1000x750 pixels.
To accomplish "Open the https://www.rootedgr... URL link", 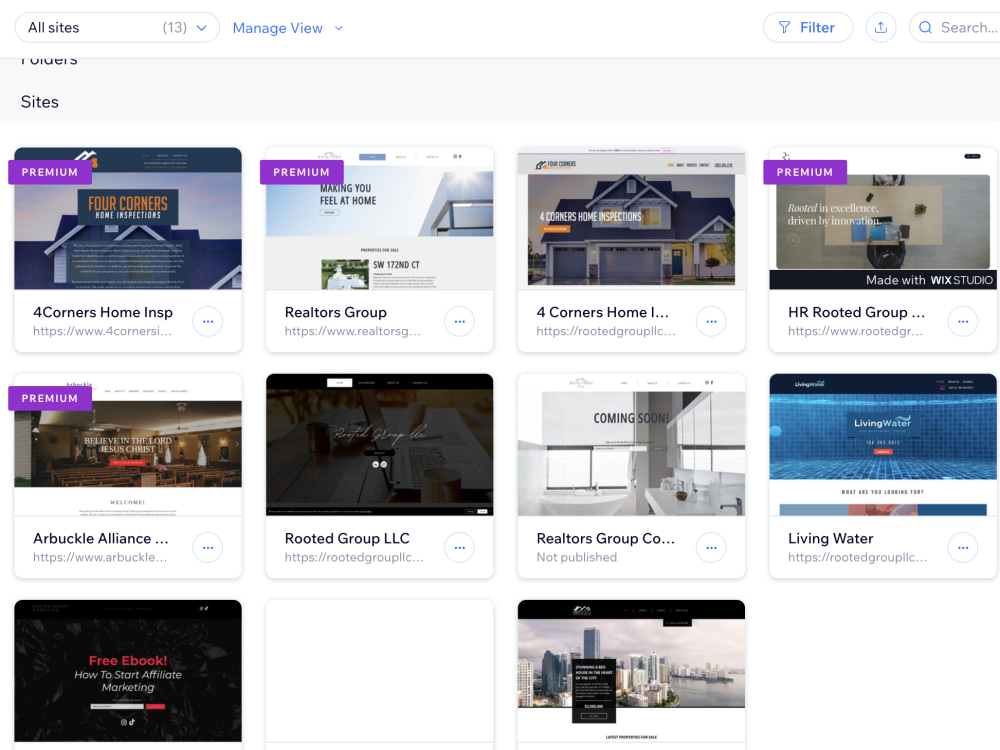I will [855, 331].
